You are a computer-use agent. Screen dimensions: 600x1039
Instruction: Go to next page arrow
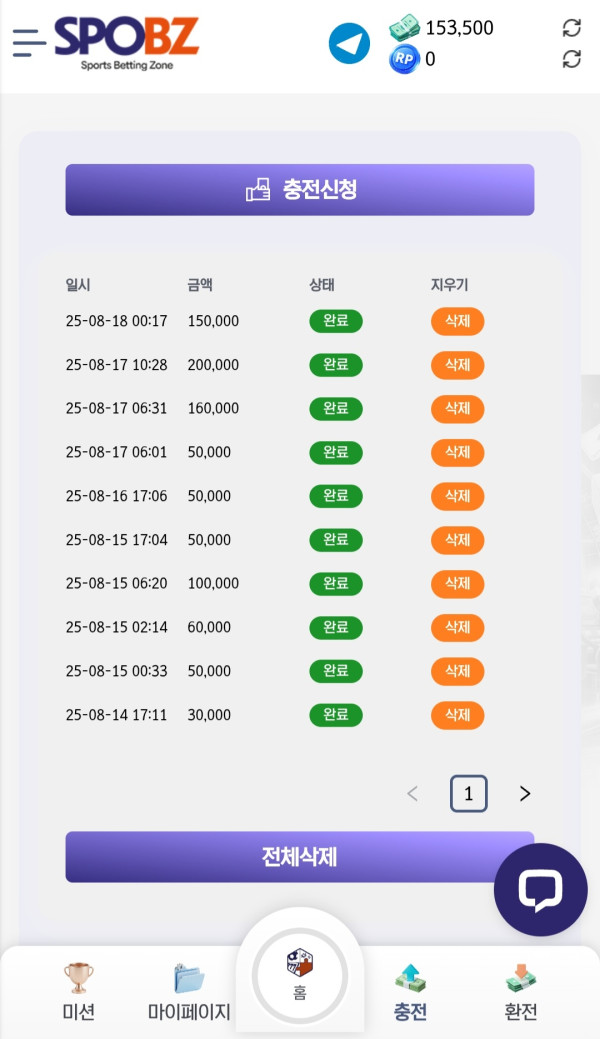[x=525, y=794]
